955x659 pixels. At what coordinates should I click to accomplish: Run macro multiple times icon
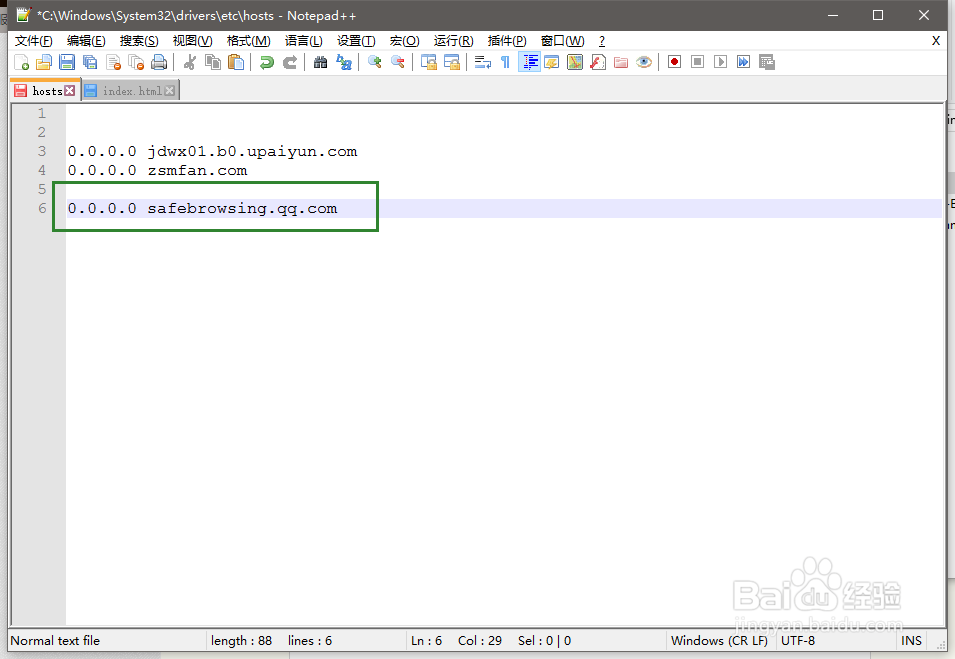(x=744, y=62)
